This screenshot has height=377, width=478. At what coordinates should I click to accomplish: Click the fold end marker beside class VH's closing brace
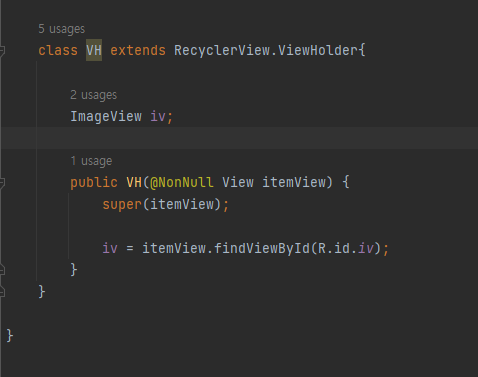(x=2, y=292)
